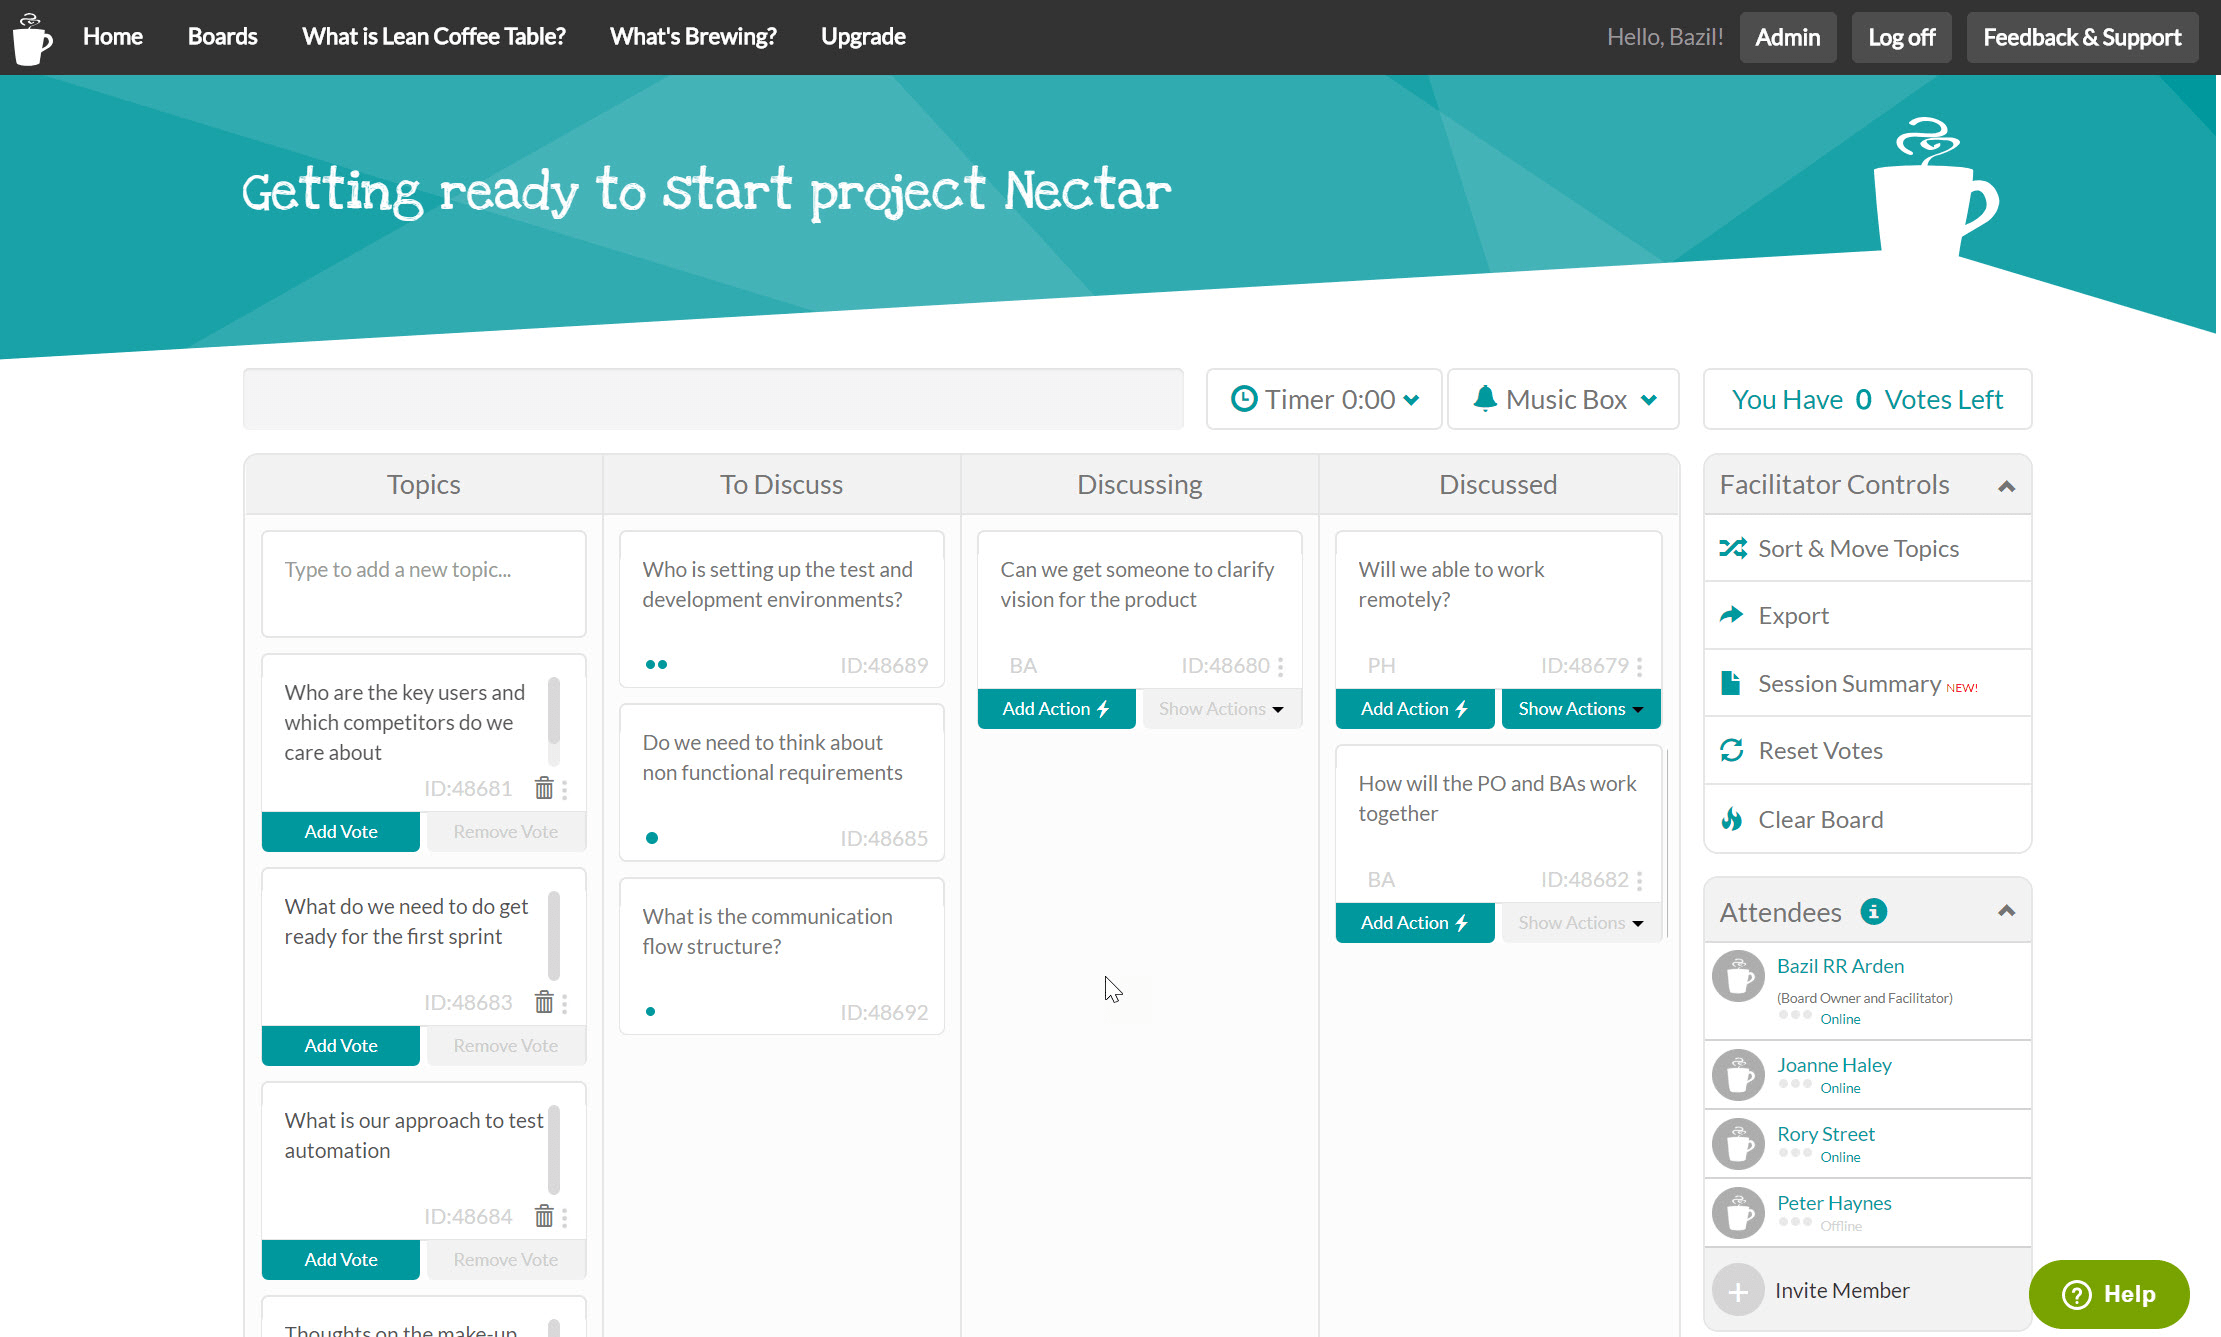Click the Invite Member plus icon
Viewport: 2221px width, 1337px height.
coord(1738,1290)
